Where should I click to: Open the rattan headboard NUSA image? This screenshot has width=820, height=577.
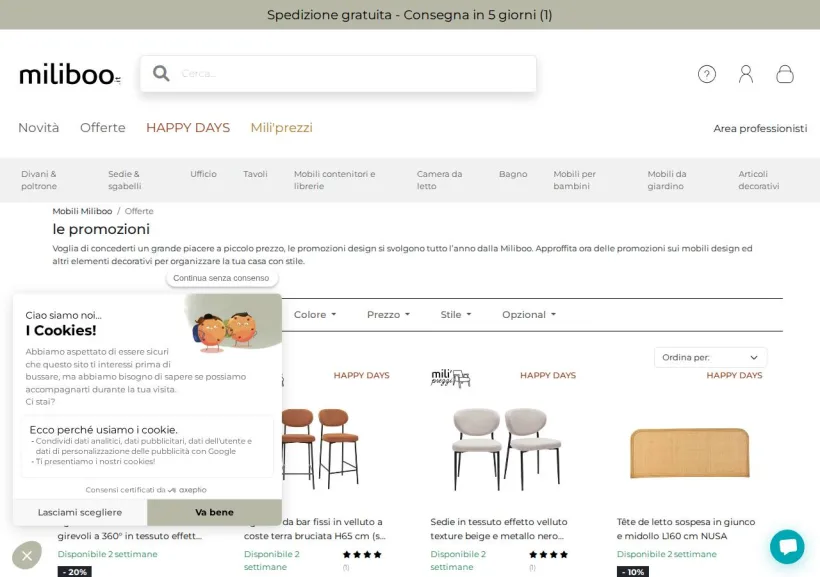690,452
